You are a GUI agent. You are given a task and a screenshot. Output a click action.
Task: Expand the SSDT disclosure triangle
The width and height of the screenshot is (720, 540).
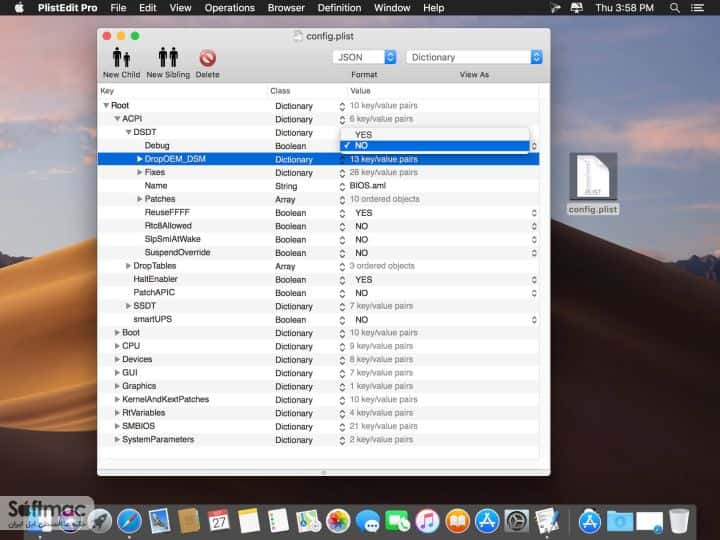point(128,306)
